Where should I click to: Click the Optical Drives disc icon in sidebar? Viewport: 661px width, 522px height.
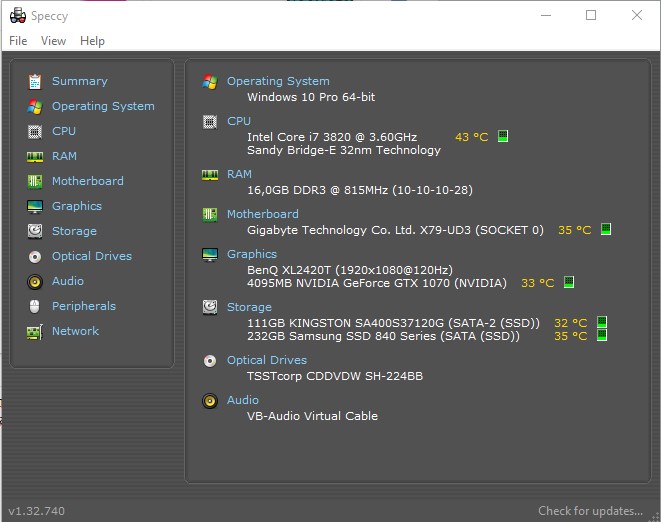(x=35, y=256)
